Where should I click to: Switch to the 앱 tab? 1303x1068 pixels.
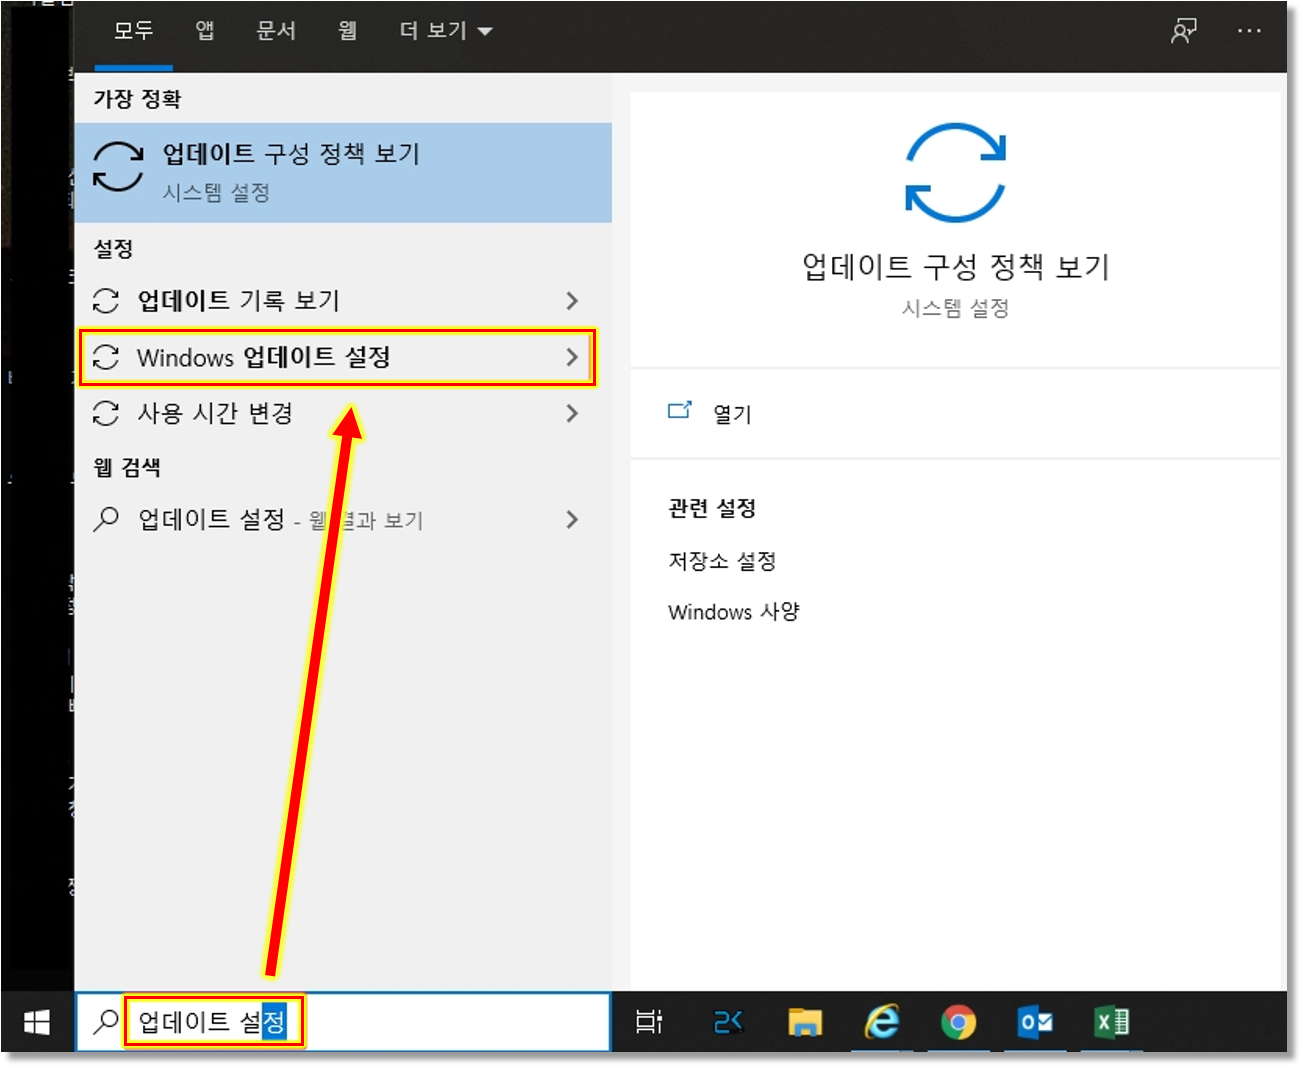click(205, 31)
